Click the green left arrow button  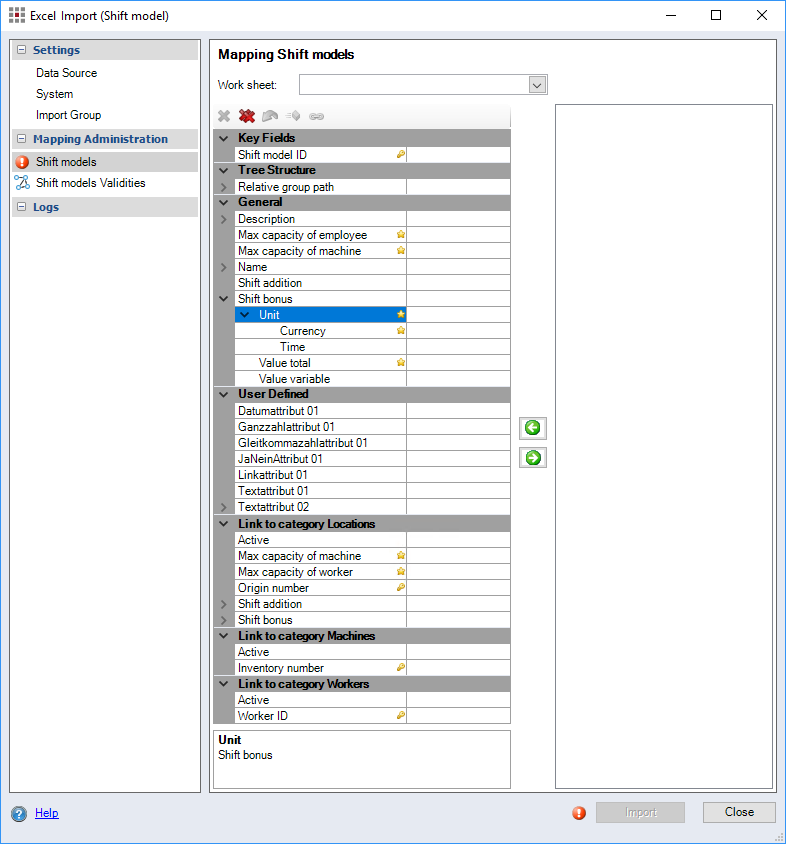pos(533,428)
